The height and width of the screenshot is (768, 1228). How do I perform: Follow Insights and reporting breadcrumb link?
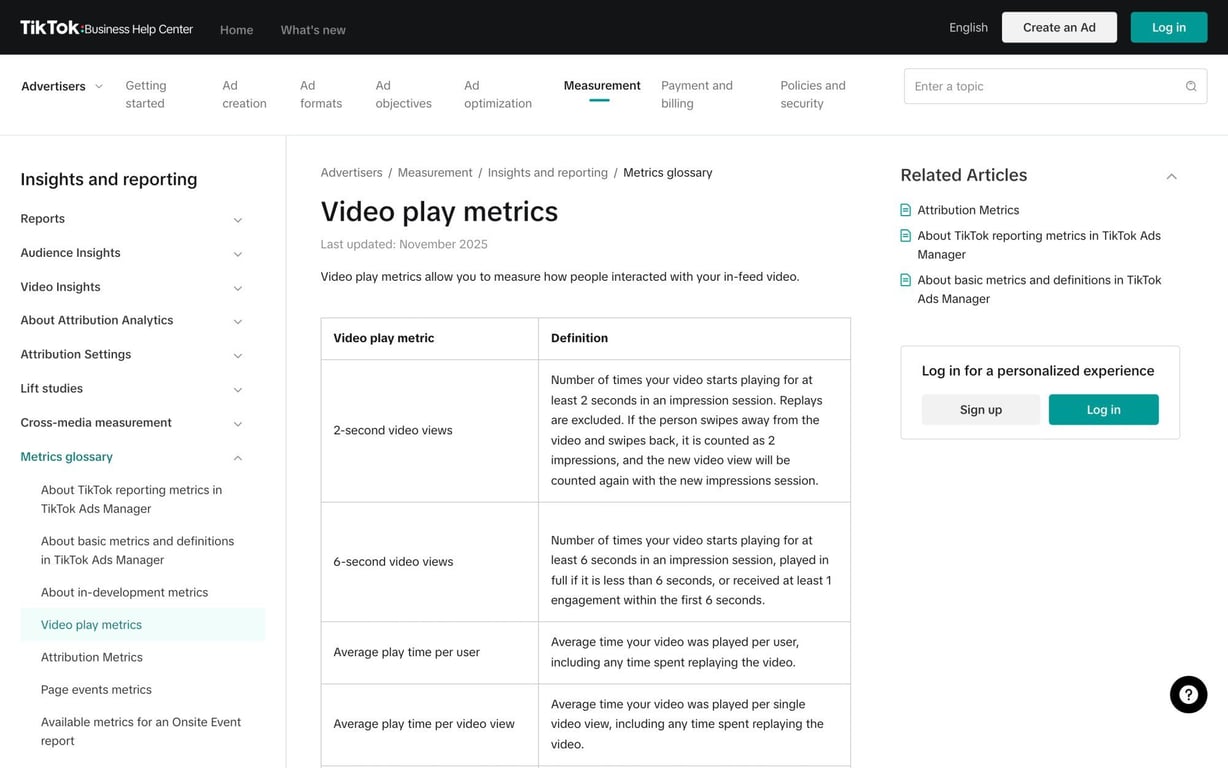[548, 173]
